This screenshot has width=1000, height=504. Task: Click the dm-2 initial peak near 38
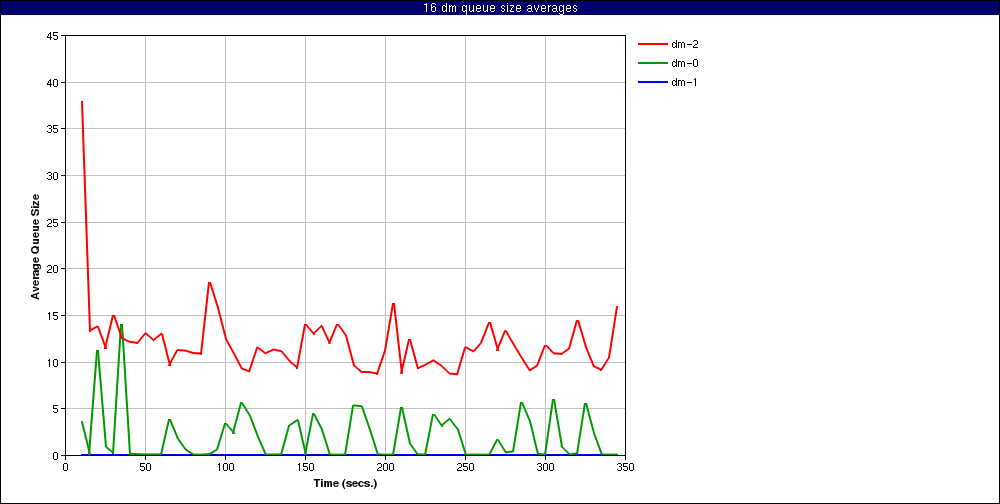click(x=82, y=101)
